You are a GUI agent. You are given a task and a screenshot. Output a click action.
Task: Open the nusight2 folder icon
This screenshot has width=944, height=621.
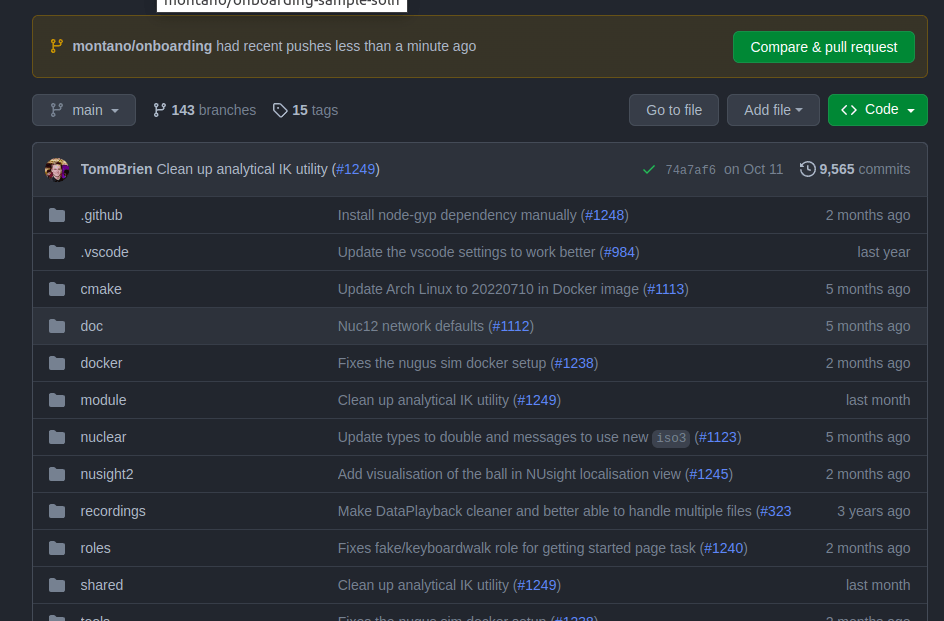click(57, 474)
